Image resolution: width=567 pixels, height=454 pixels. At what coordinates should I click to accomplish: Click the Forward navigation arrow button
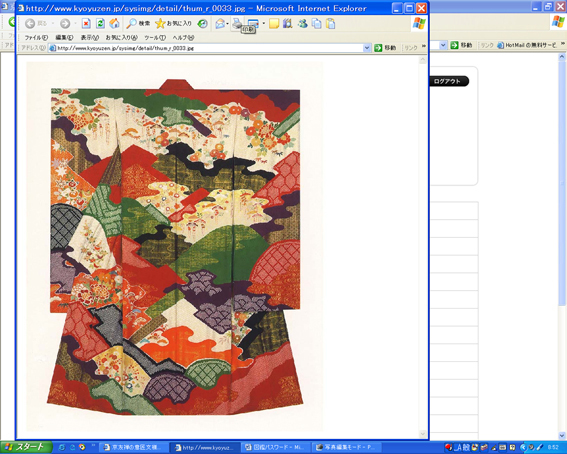[x=65, y=23]
